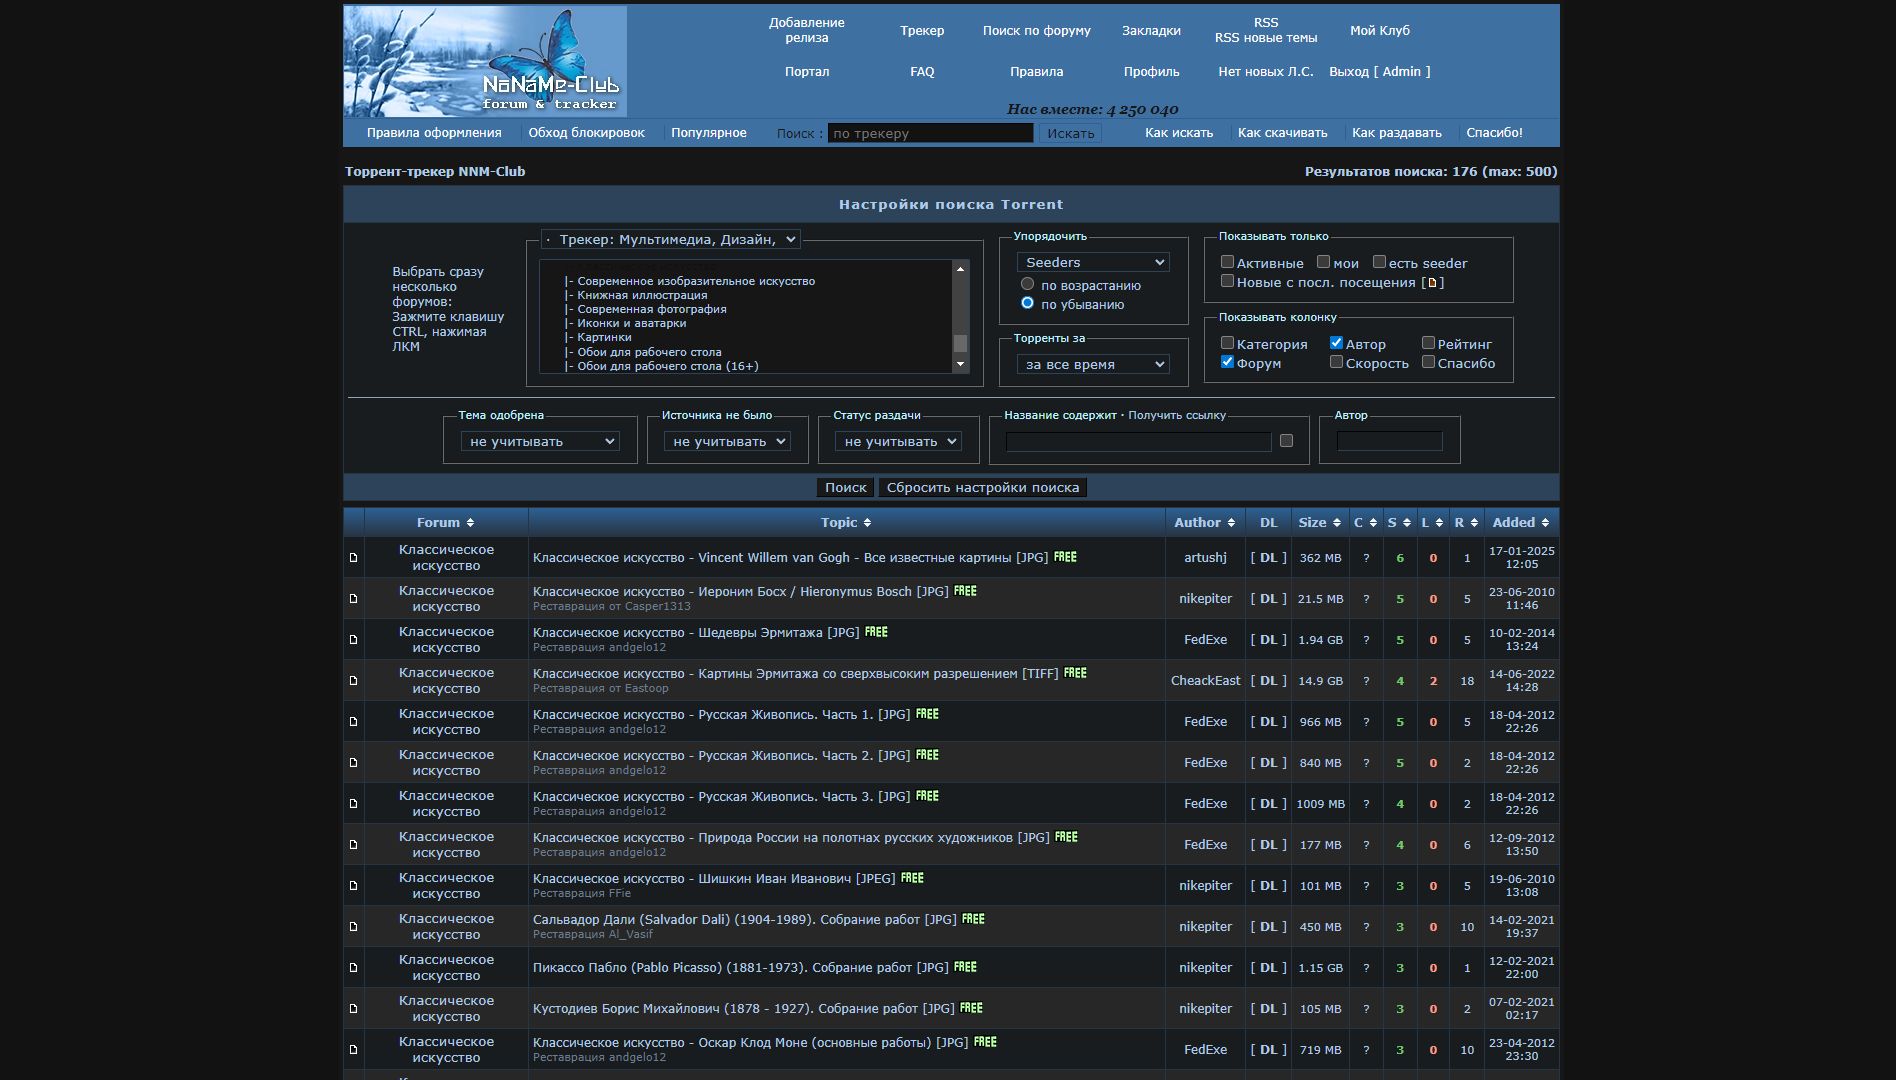The image size is (1896, 1080).
Task: Open topic icon for Оскар Клод Моне row
Action: [x=353, y=1050]
